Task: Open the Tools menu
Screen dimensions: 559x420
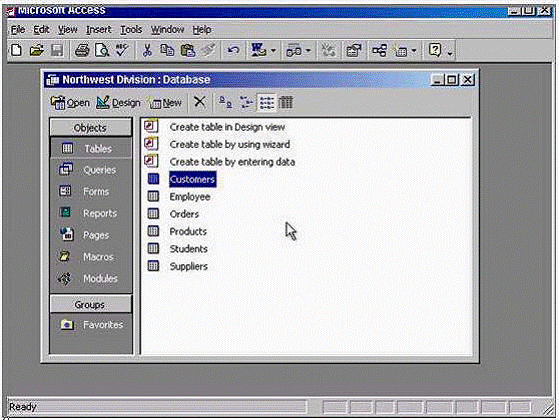Action: 131,30
